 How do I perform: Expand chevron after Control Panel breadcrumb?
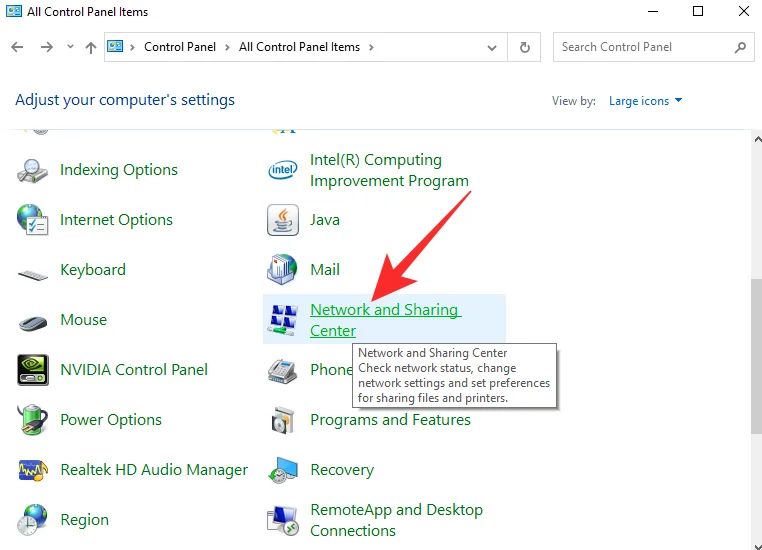pyautogui.click(x=227, y=47)
